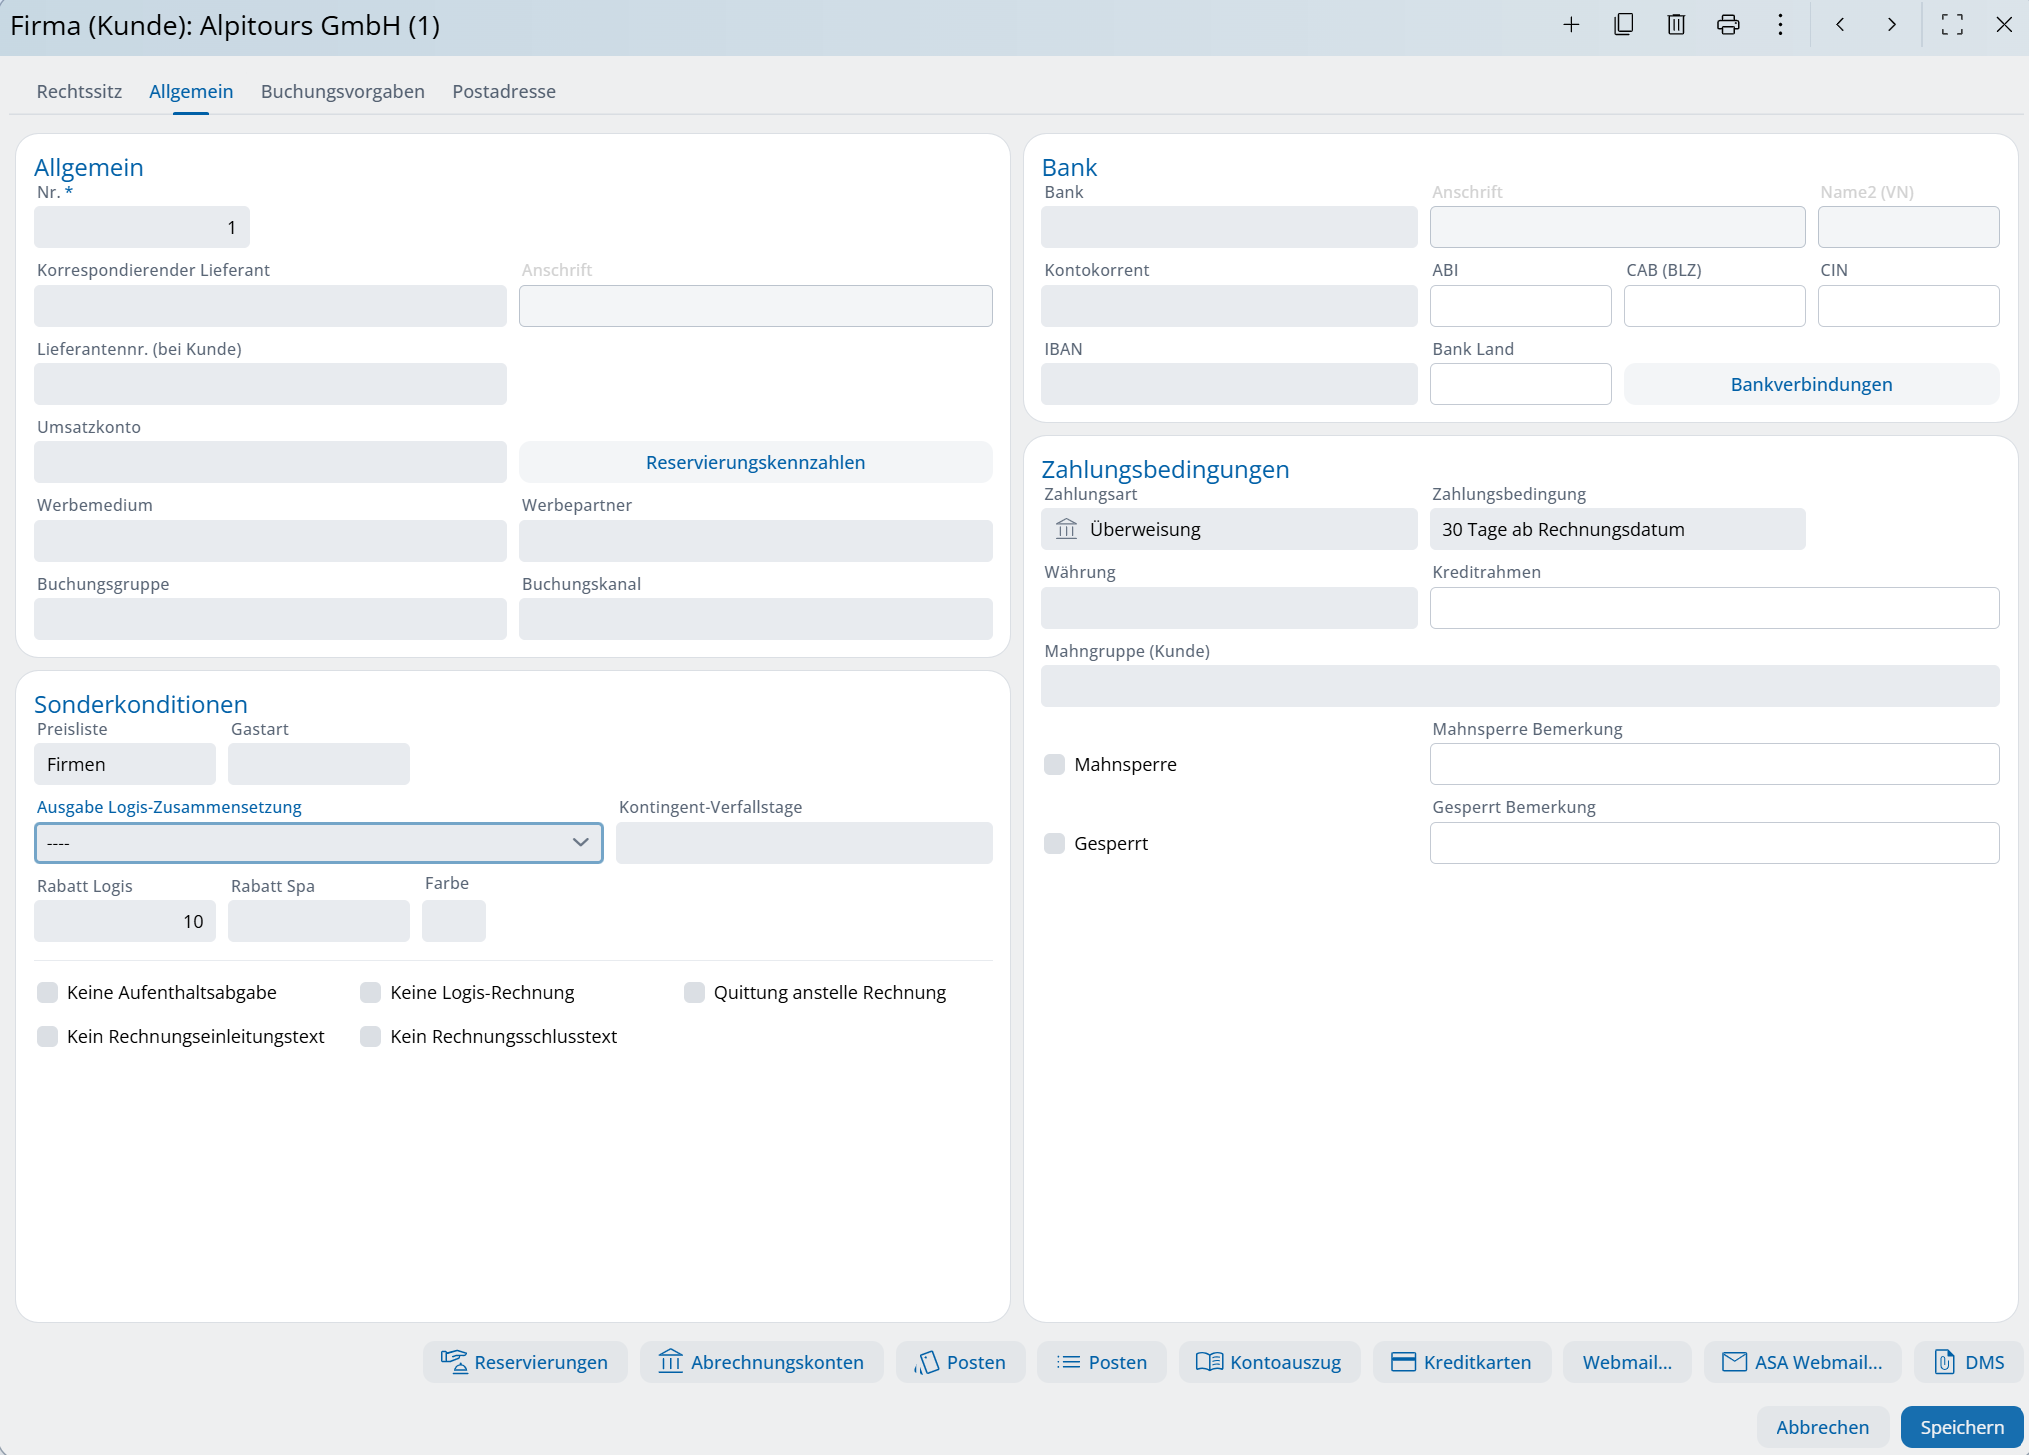Open Posten with the tags icon
Image resolution: width=2029 pixels, height=1455 pixels.
pos(927,1362)
